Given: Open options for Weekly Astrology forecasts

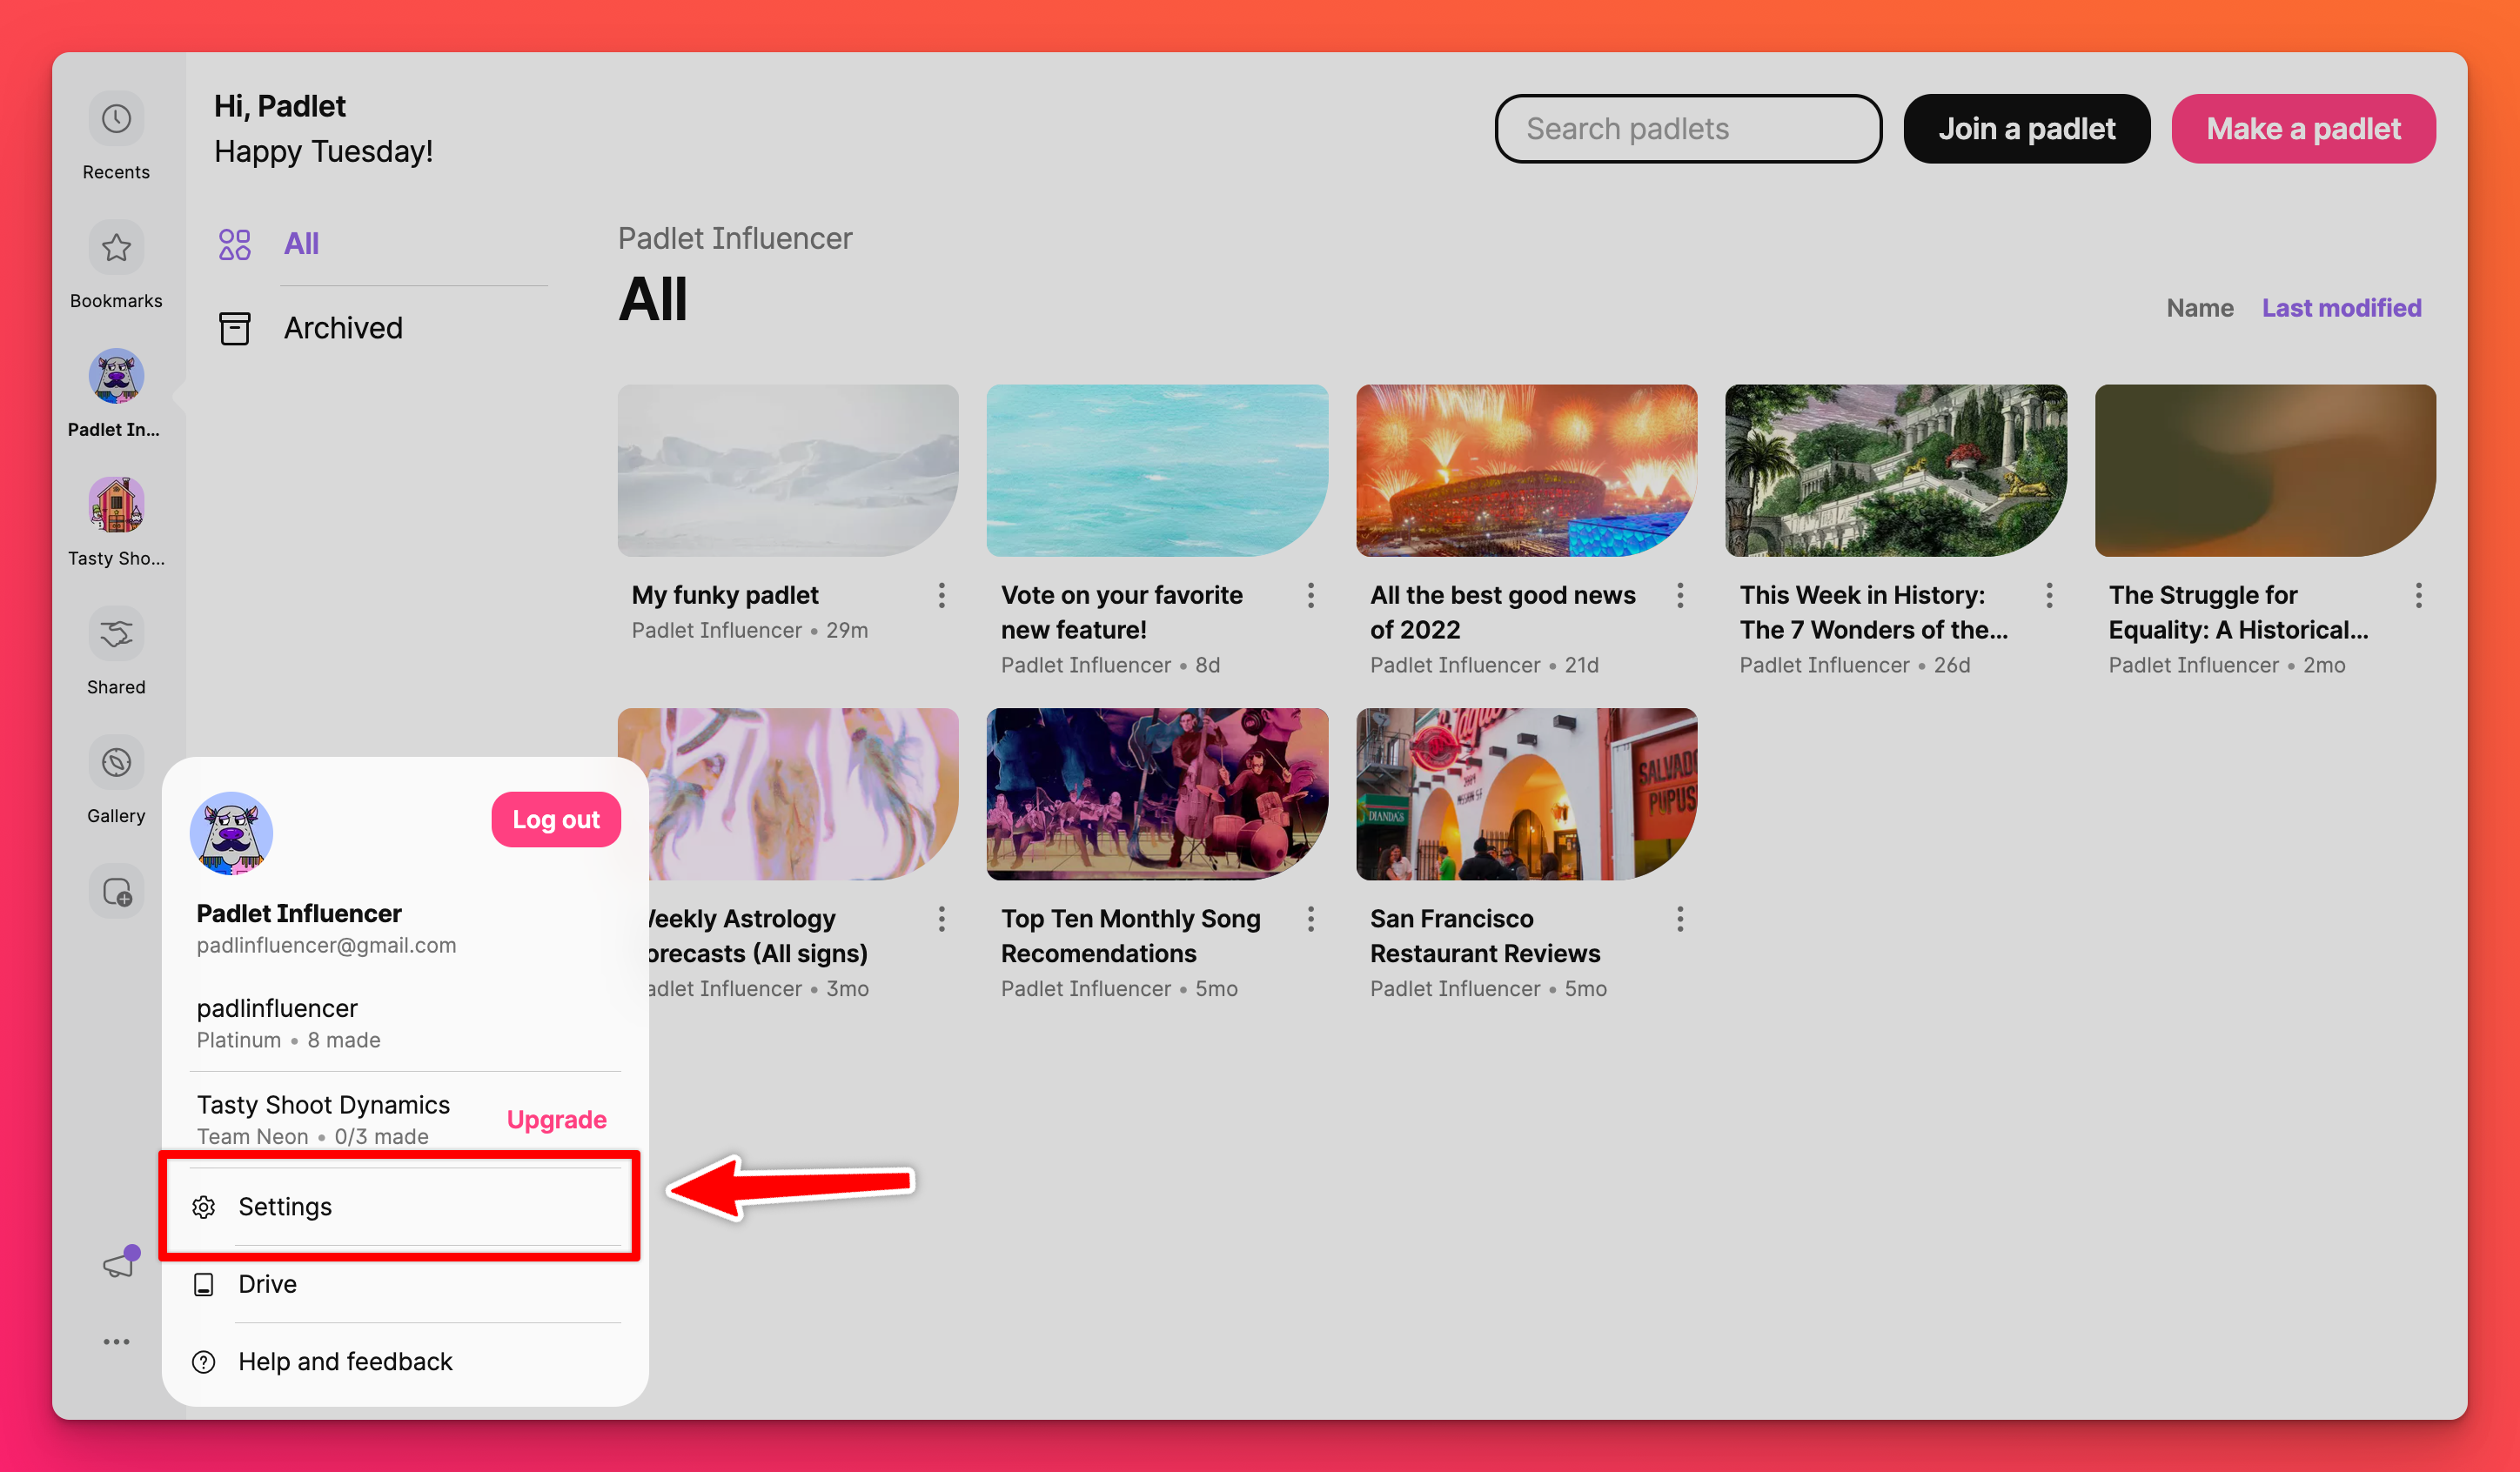Looking at the screenshot, I should click(941, 919).
